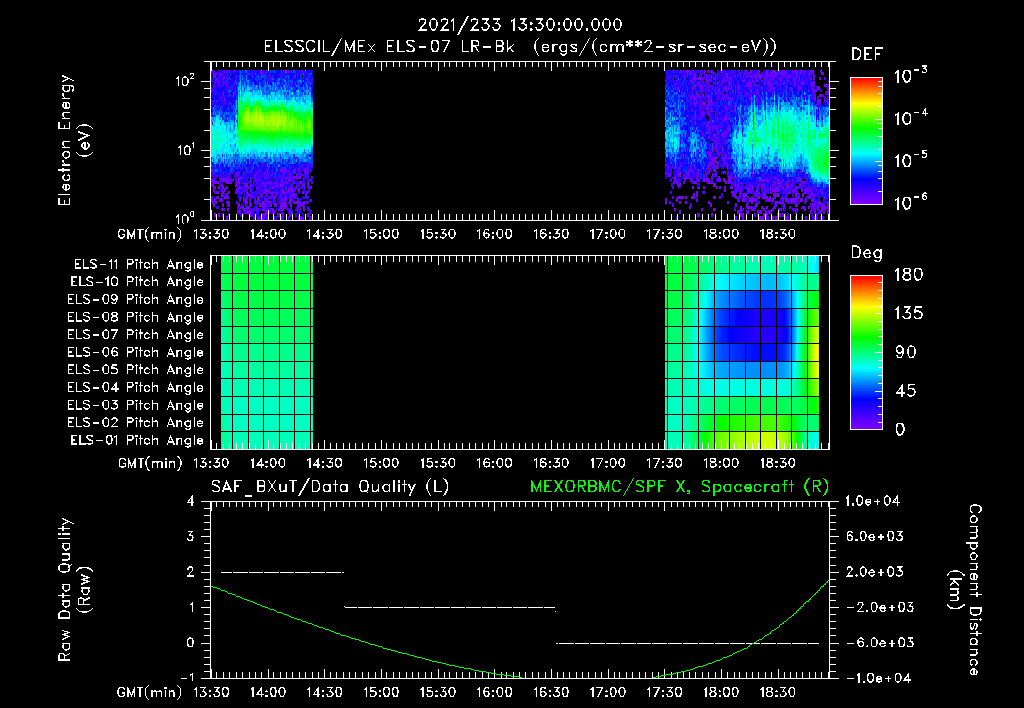Click the 180 degree scale label
The height and width of the screenshot is (708, 1024).
(x=908, y=275)
